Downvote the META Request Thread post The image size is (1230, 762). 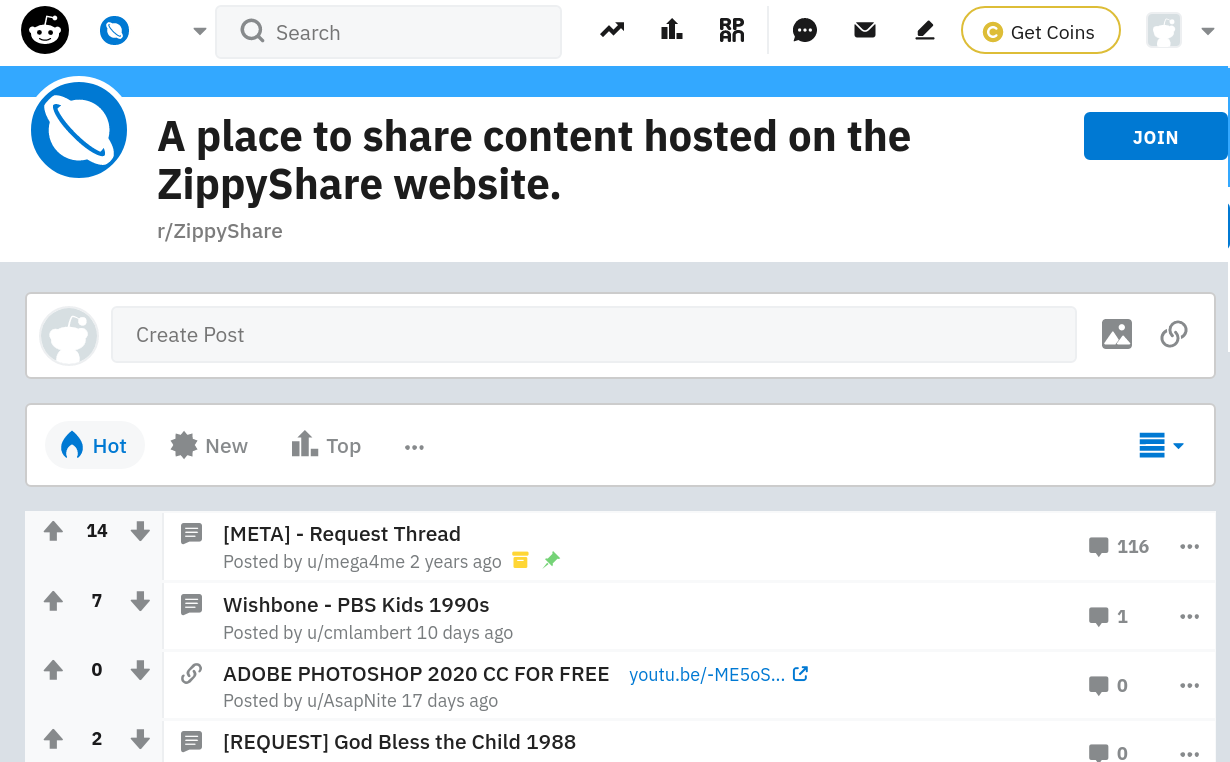coord(140,531)
